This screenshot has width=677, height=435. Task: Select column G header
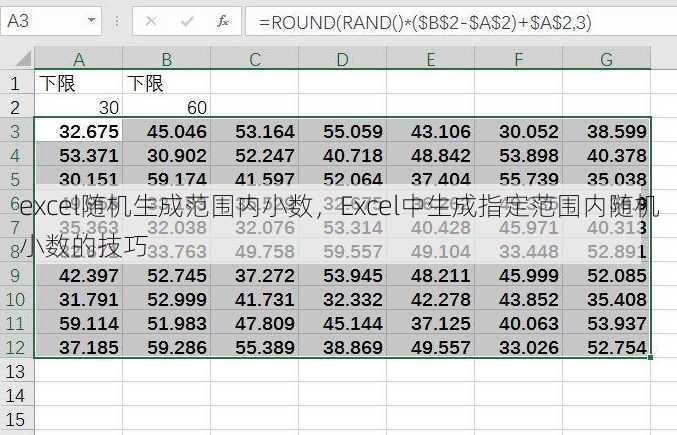coord(607,59)
